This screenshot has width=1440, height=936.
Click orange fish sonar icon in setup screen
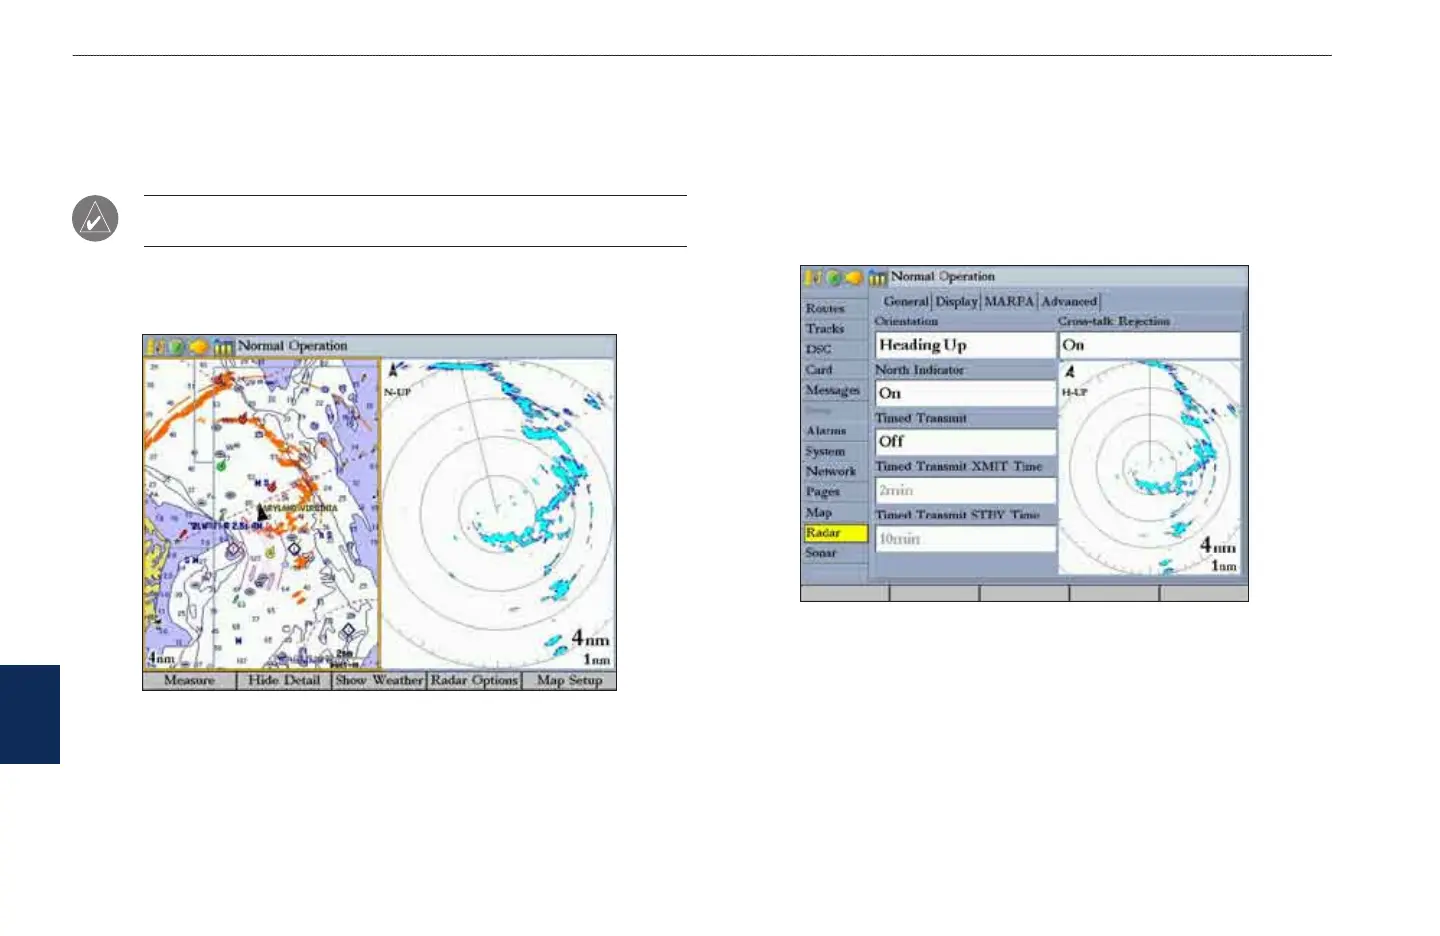point(854,277)
